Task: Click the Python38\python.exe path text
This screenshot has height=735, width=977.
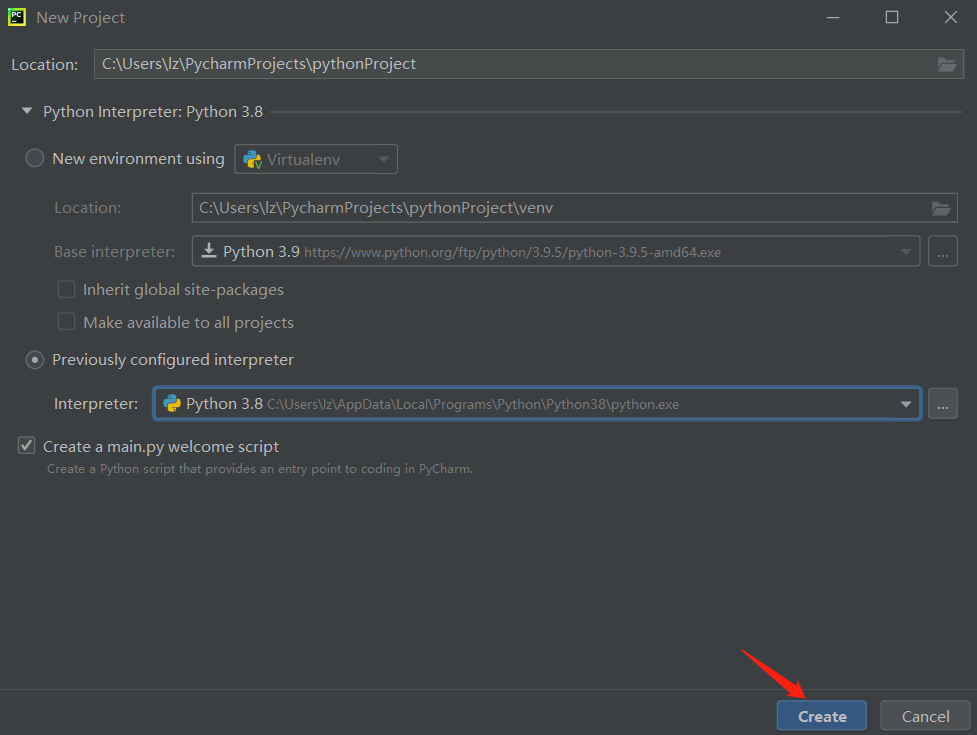Action: [473, 405]
